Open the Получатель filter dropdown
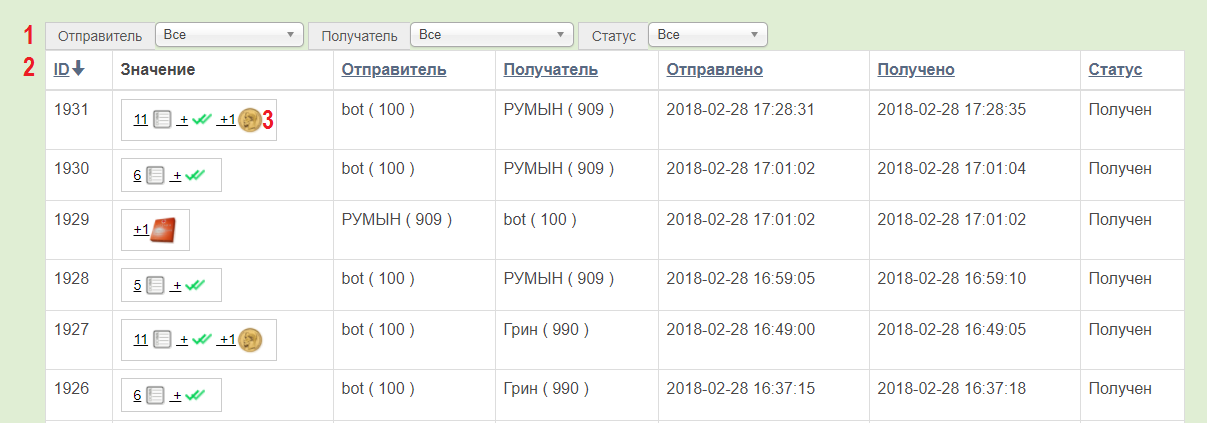 (492, 35)
